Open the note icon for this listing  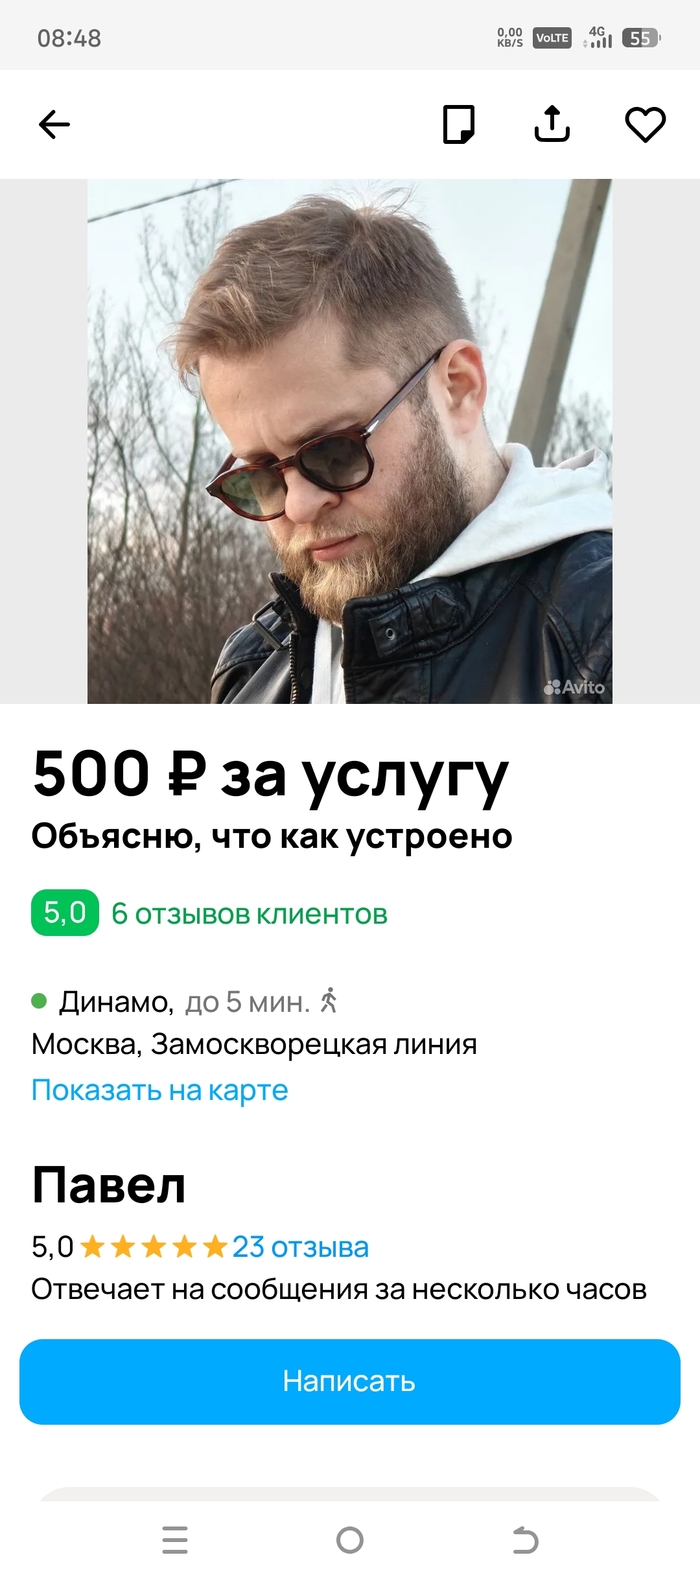click(459, 125)
